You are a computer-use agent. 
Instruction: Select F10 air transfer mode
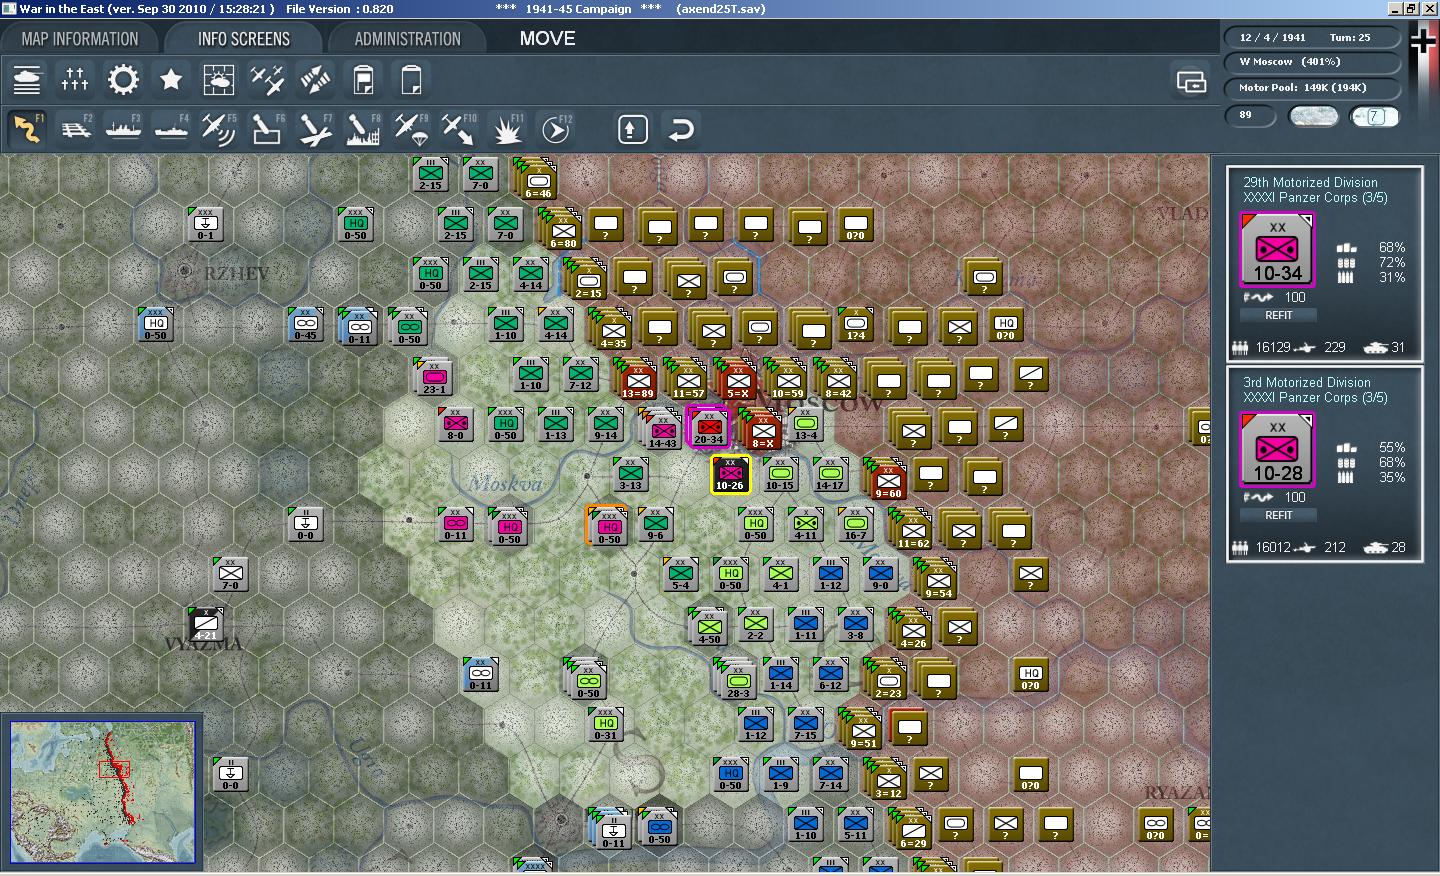tap(459, 130)
